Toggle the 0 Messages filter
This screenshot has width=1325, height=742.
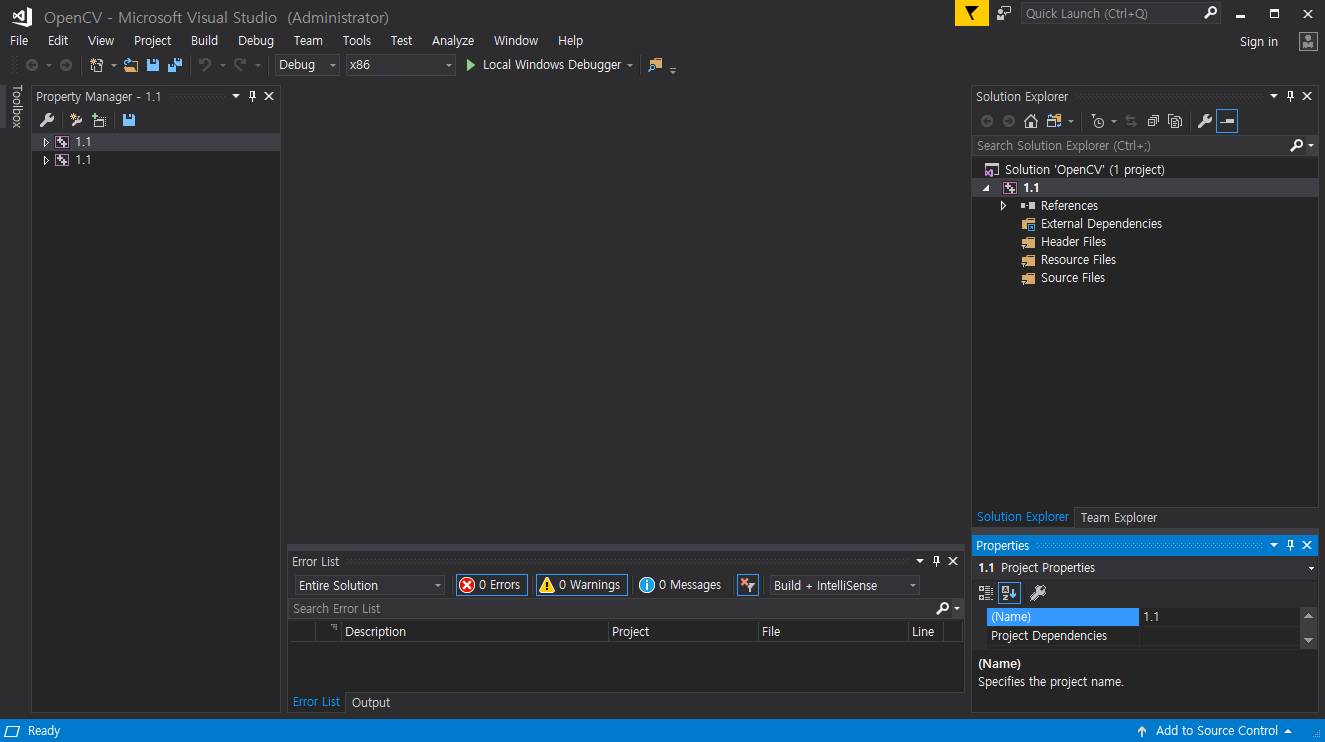(681, 585)
